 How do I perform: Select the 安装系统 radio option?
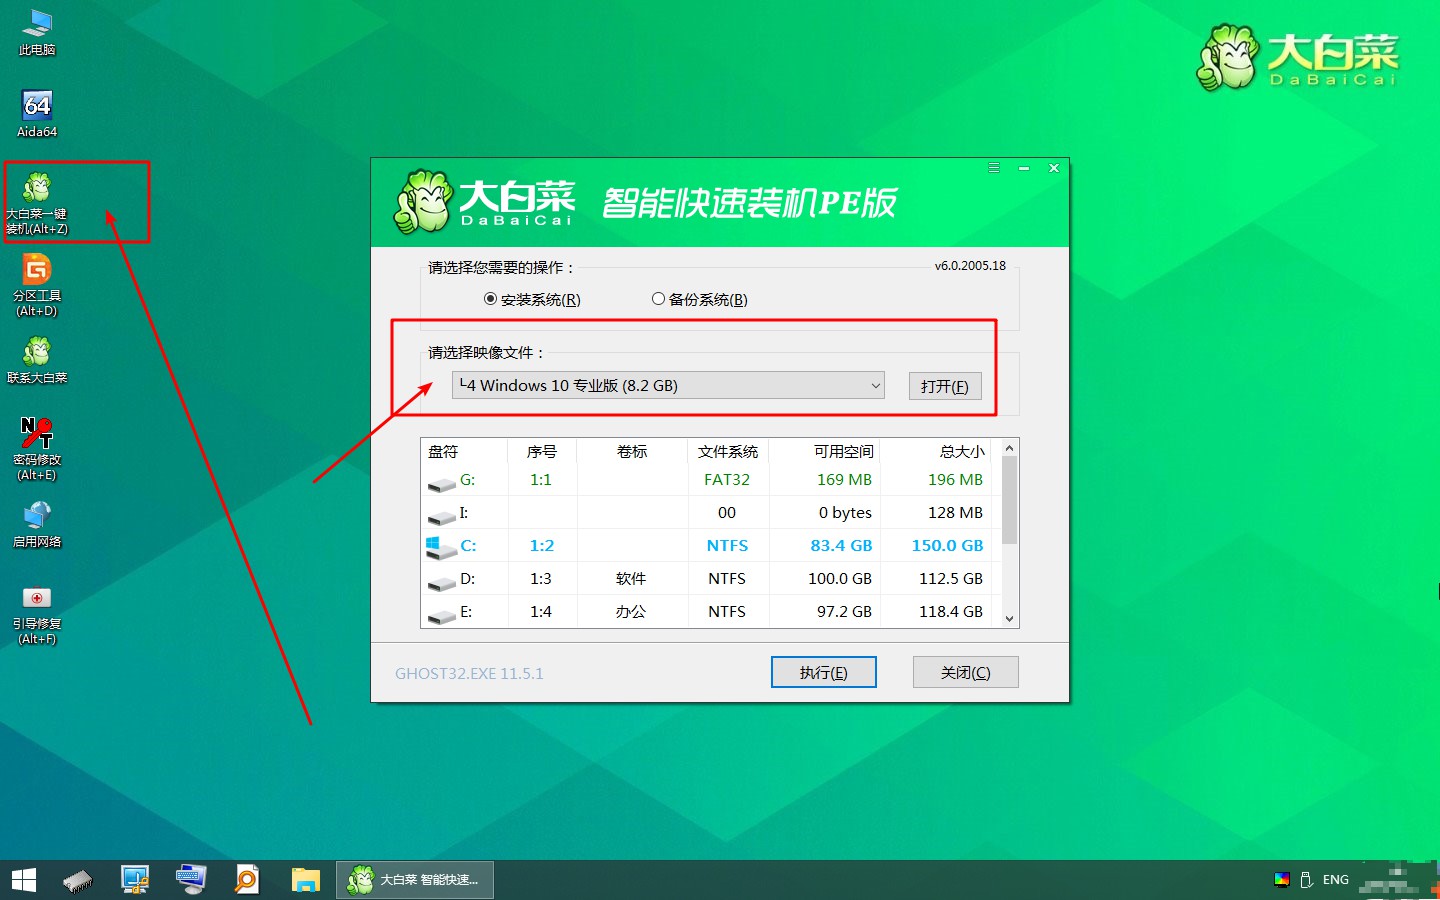[x=489, y=298]
